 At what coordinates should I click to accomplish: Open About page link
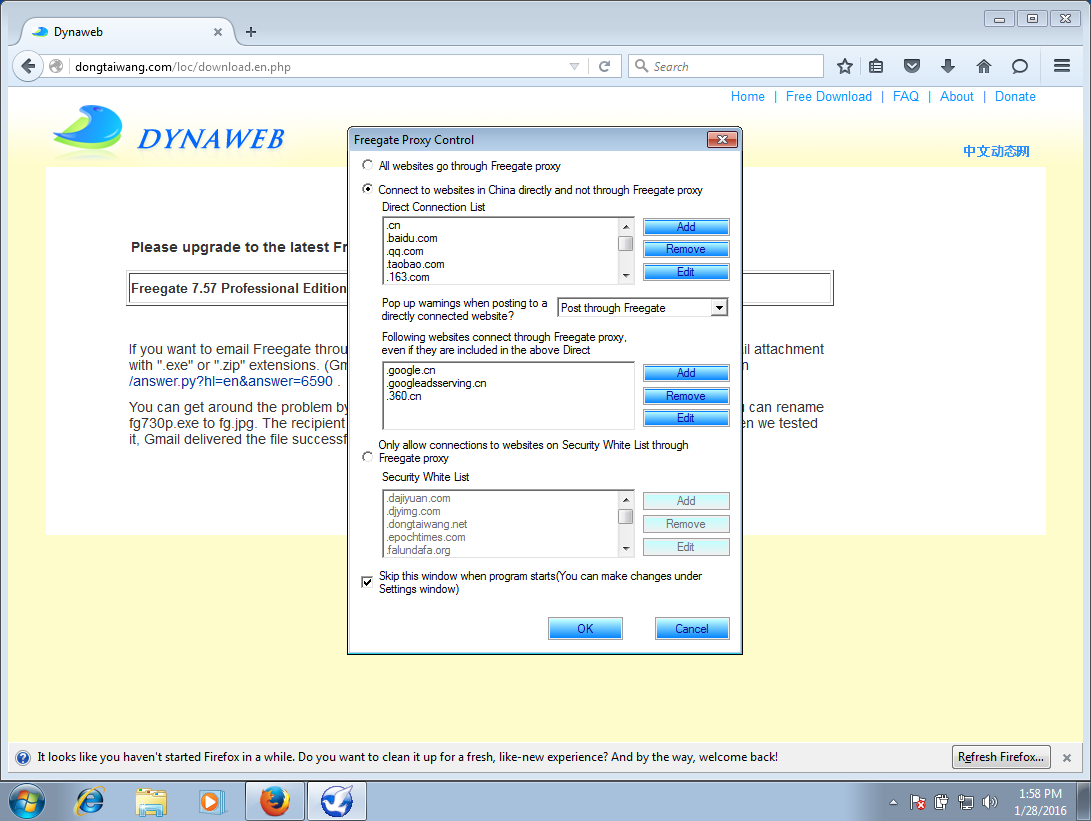tap(956, 97)
